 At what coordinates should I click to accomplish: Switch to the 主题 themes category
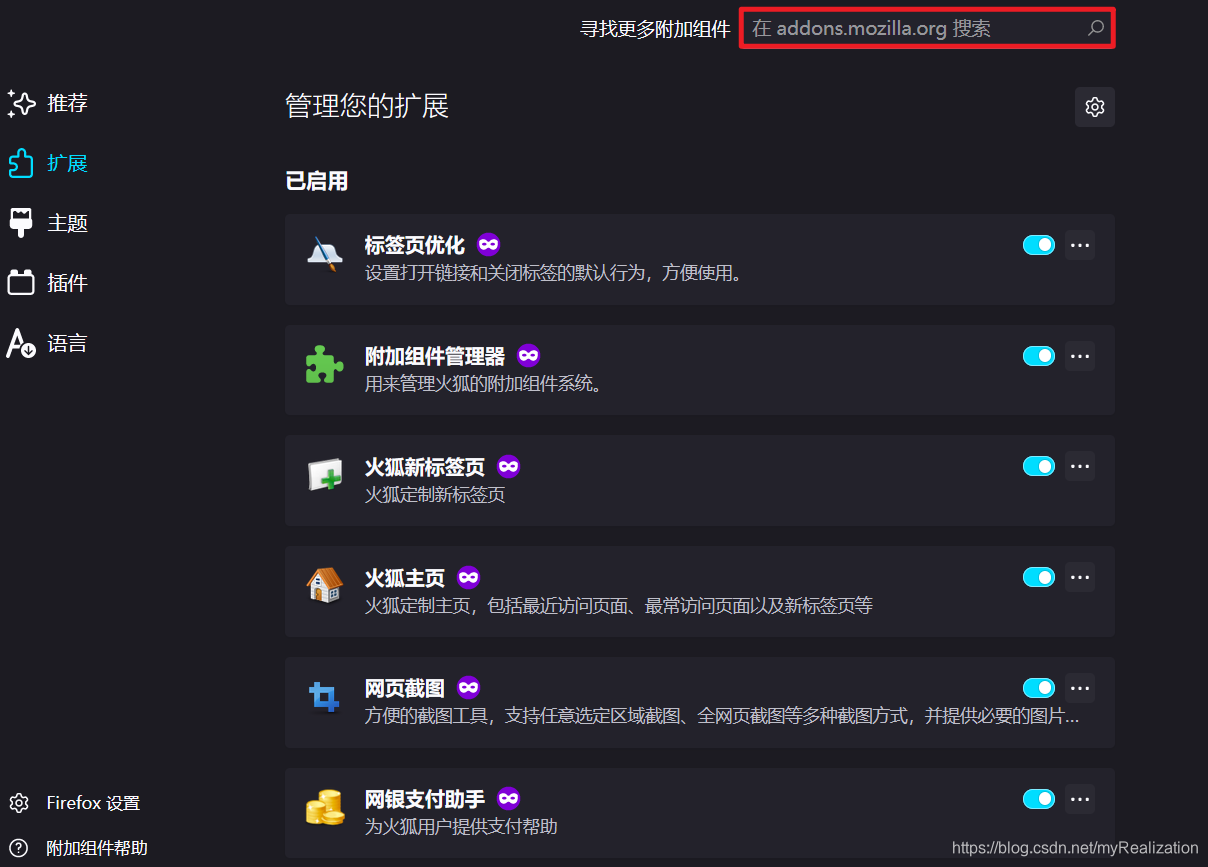(48, 223)
